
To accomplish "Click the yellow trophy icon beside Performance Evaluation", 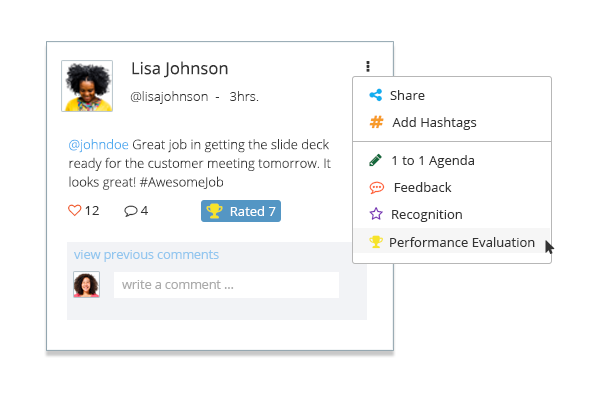I will point(376,242).
